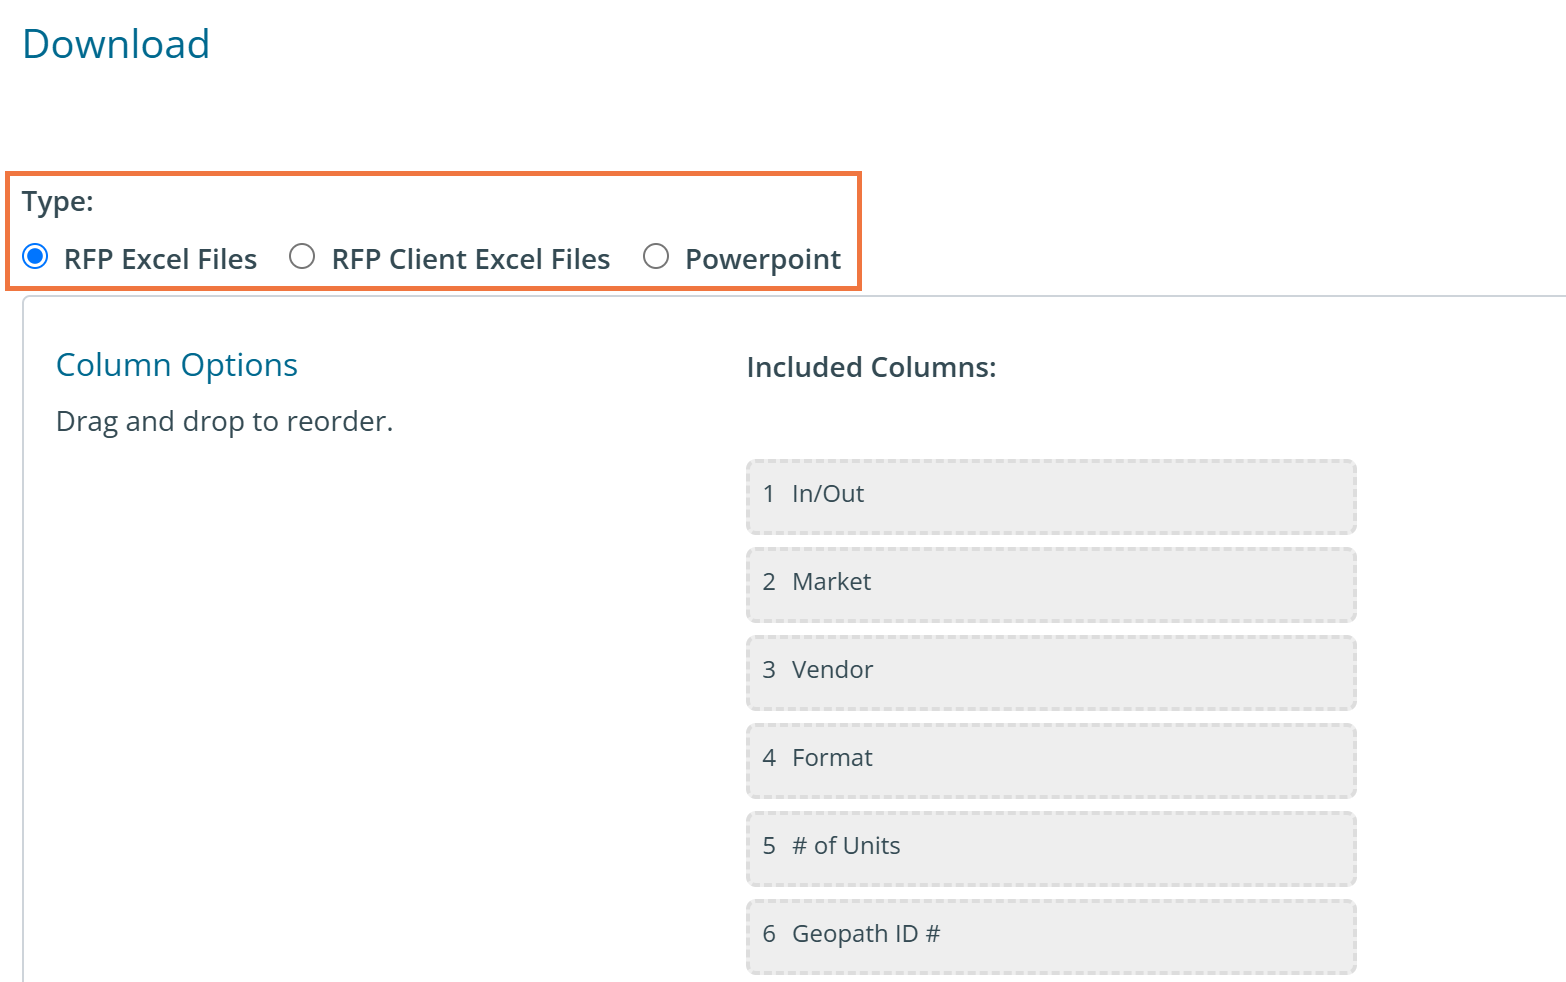Click the Download page heading
1566x982 pixels.
click(116, 45)
